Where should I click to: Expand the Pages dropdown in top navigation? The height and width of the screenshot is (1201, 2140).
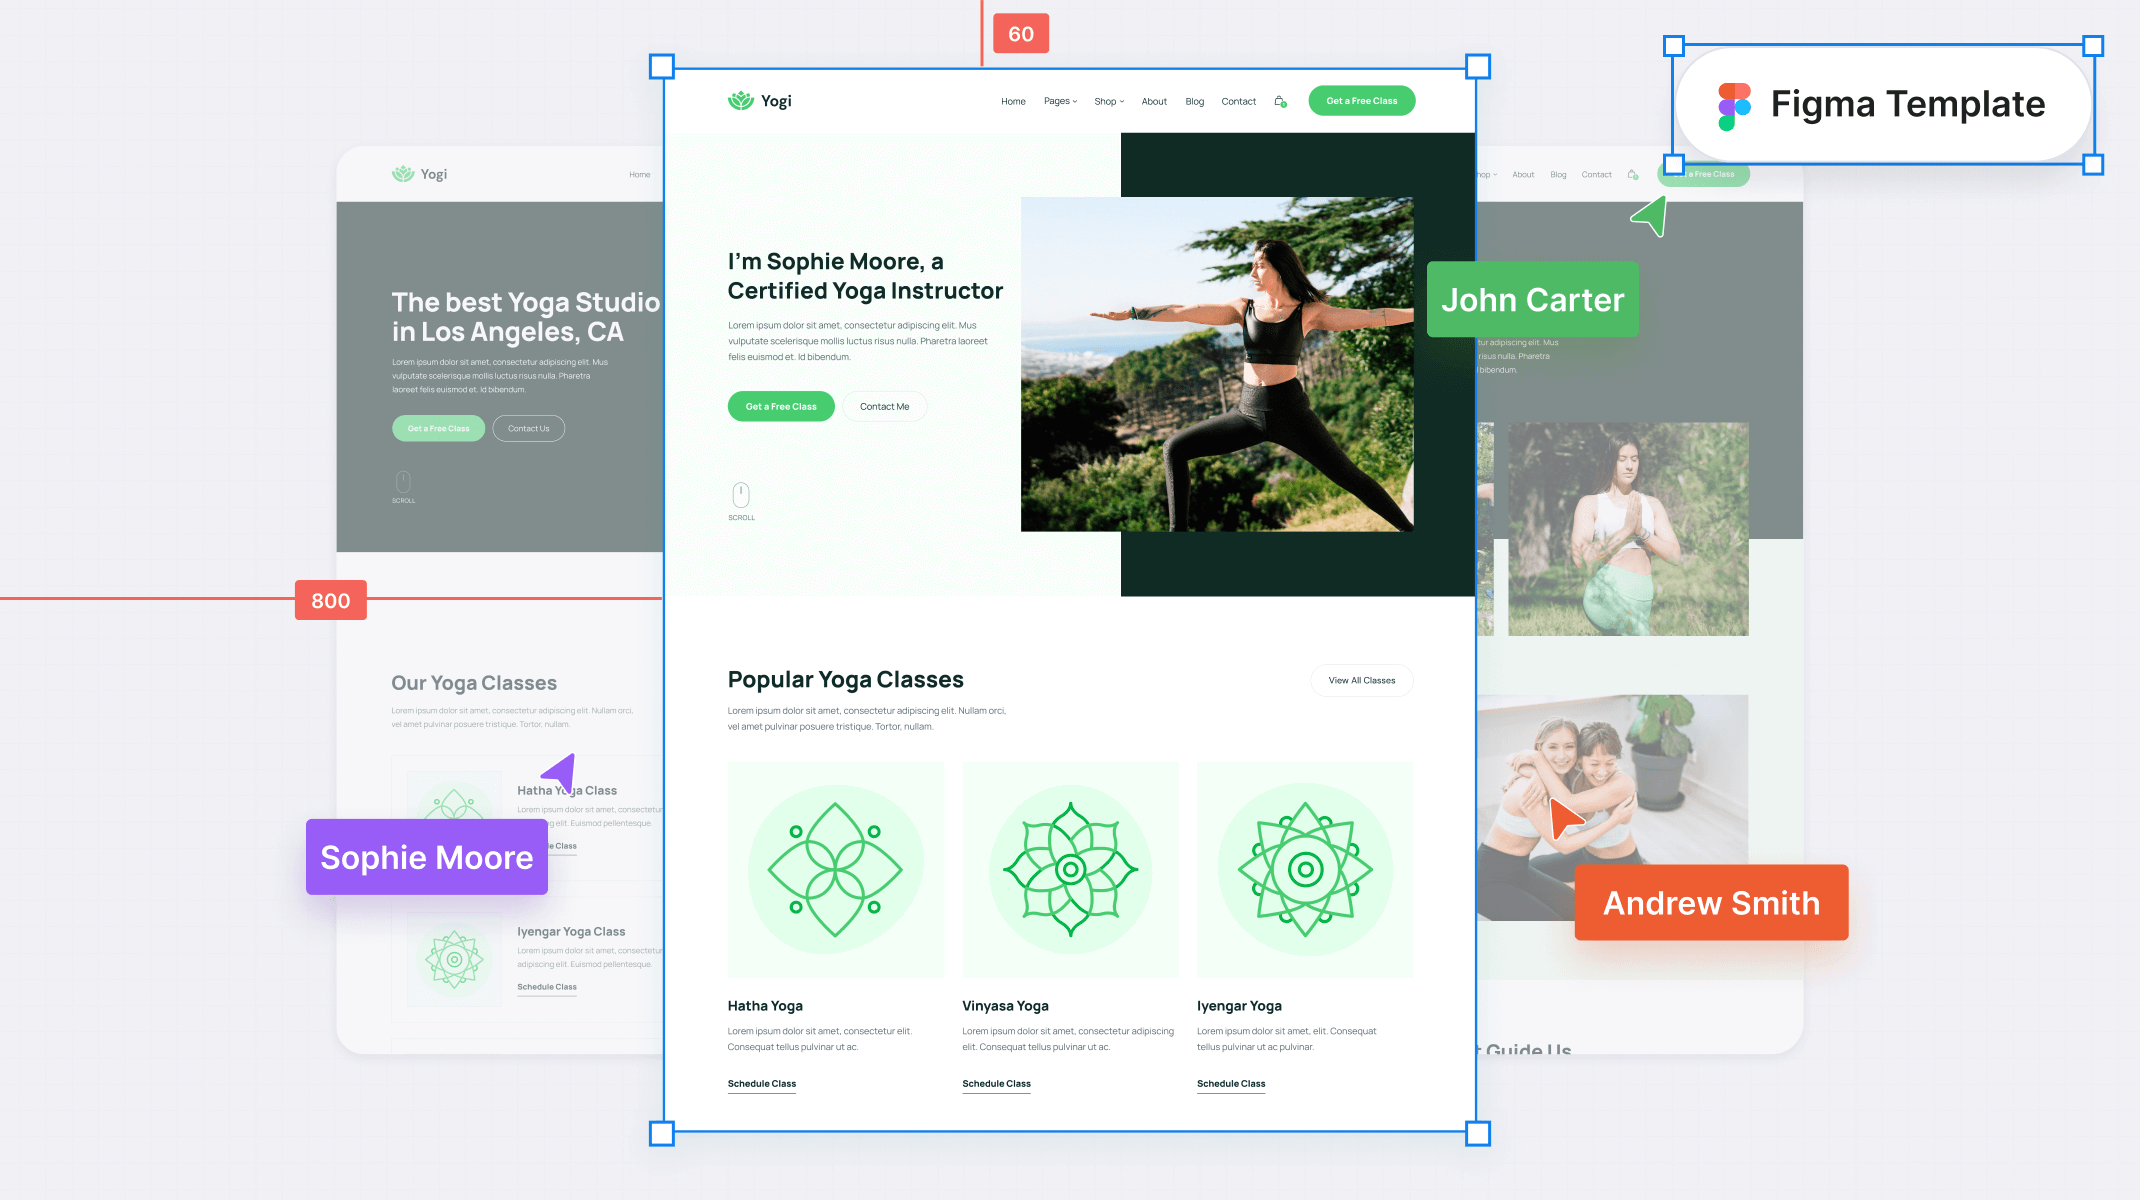click(x=1058, y=100)
